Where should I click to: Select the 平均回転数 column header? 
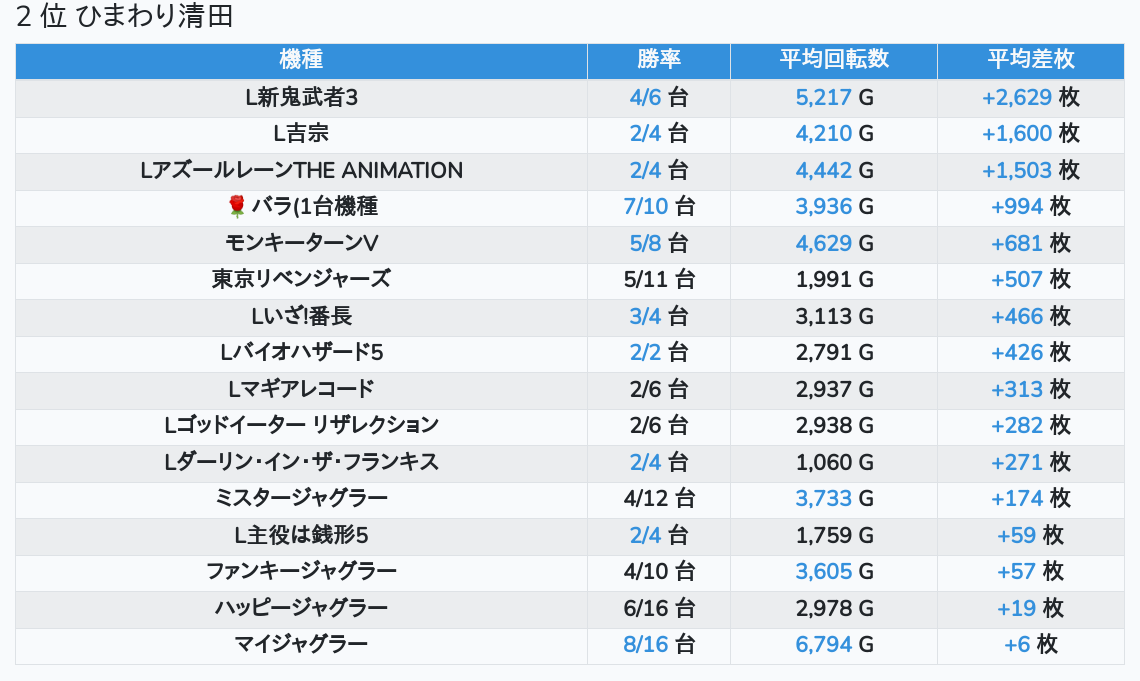(833, 60)
